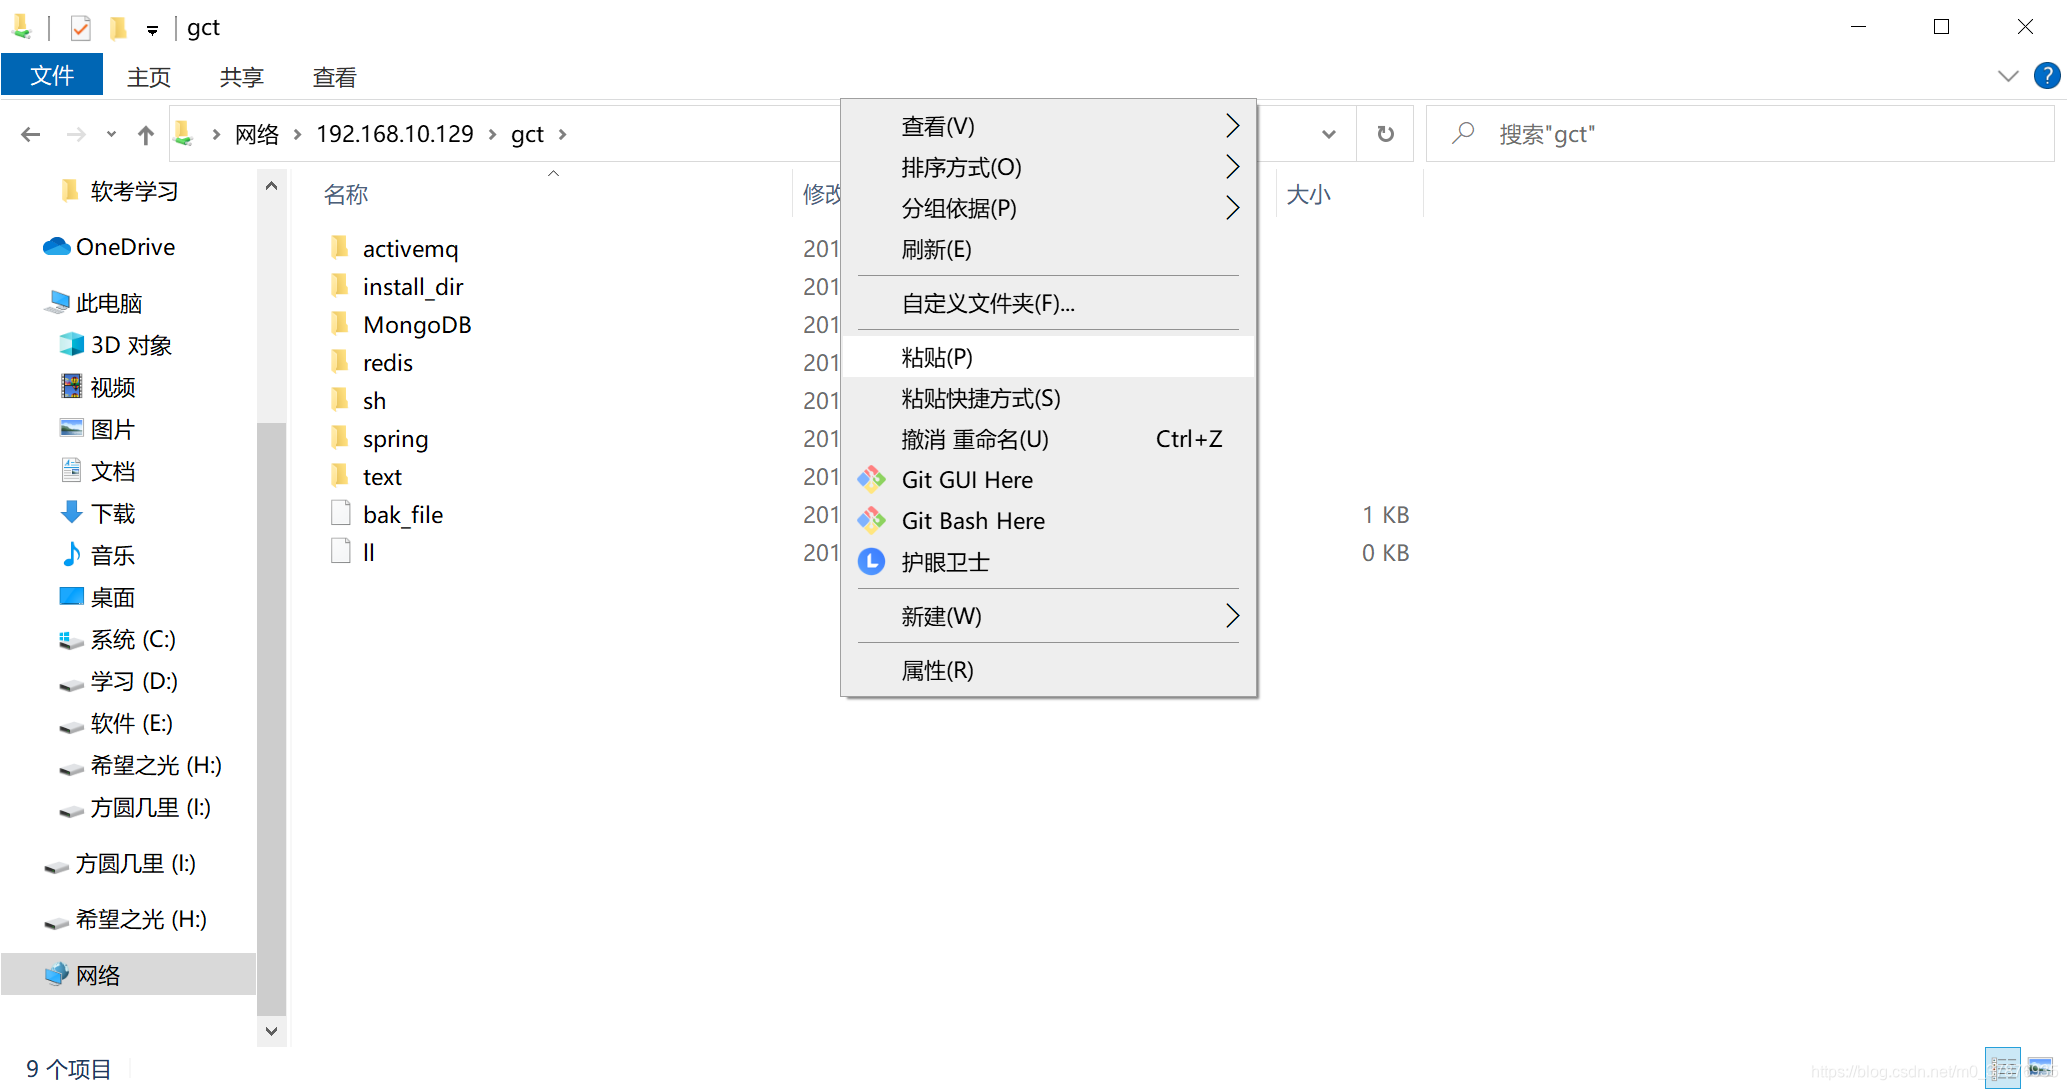
Task: Choose 自定义文件夹(F)... menu entry
Action: pos(1048,303)
